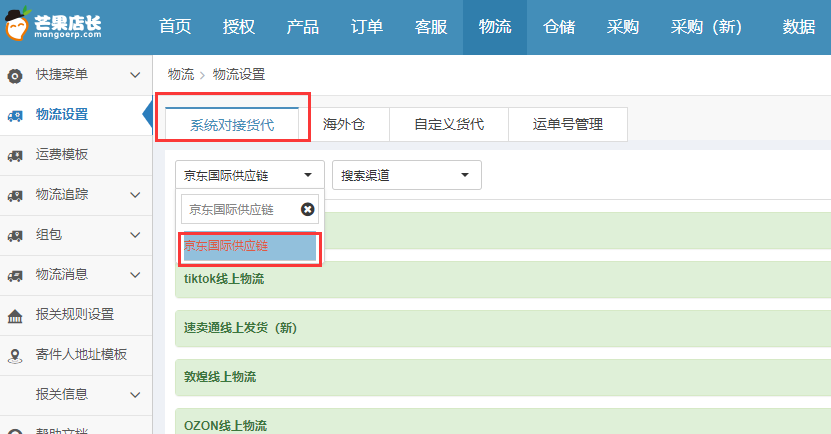Open the 采购（新）menu
831x434 pixels.
pyautogui.click(x=706, y=26)
